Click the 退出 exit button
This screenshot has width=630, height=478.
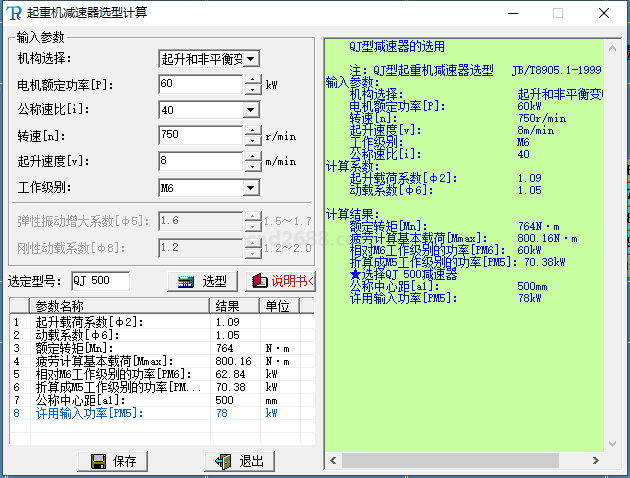point(238,461)
